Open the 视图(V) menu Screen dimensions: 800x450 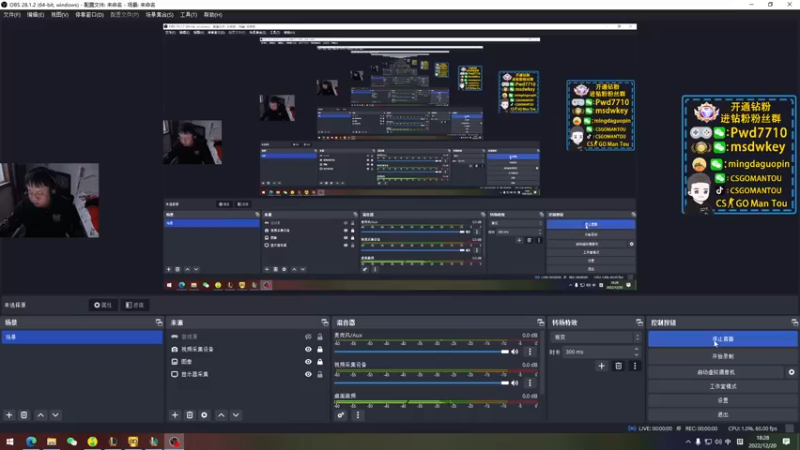tap(59, 15)
